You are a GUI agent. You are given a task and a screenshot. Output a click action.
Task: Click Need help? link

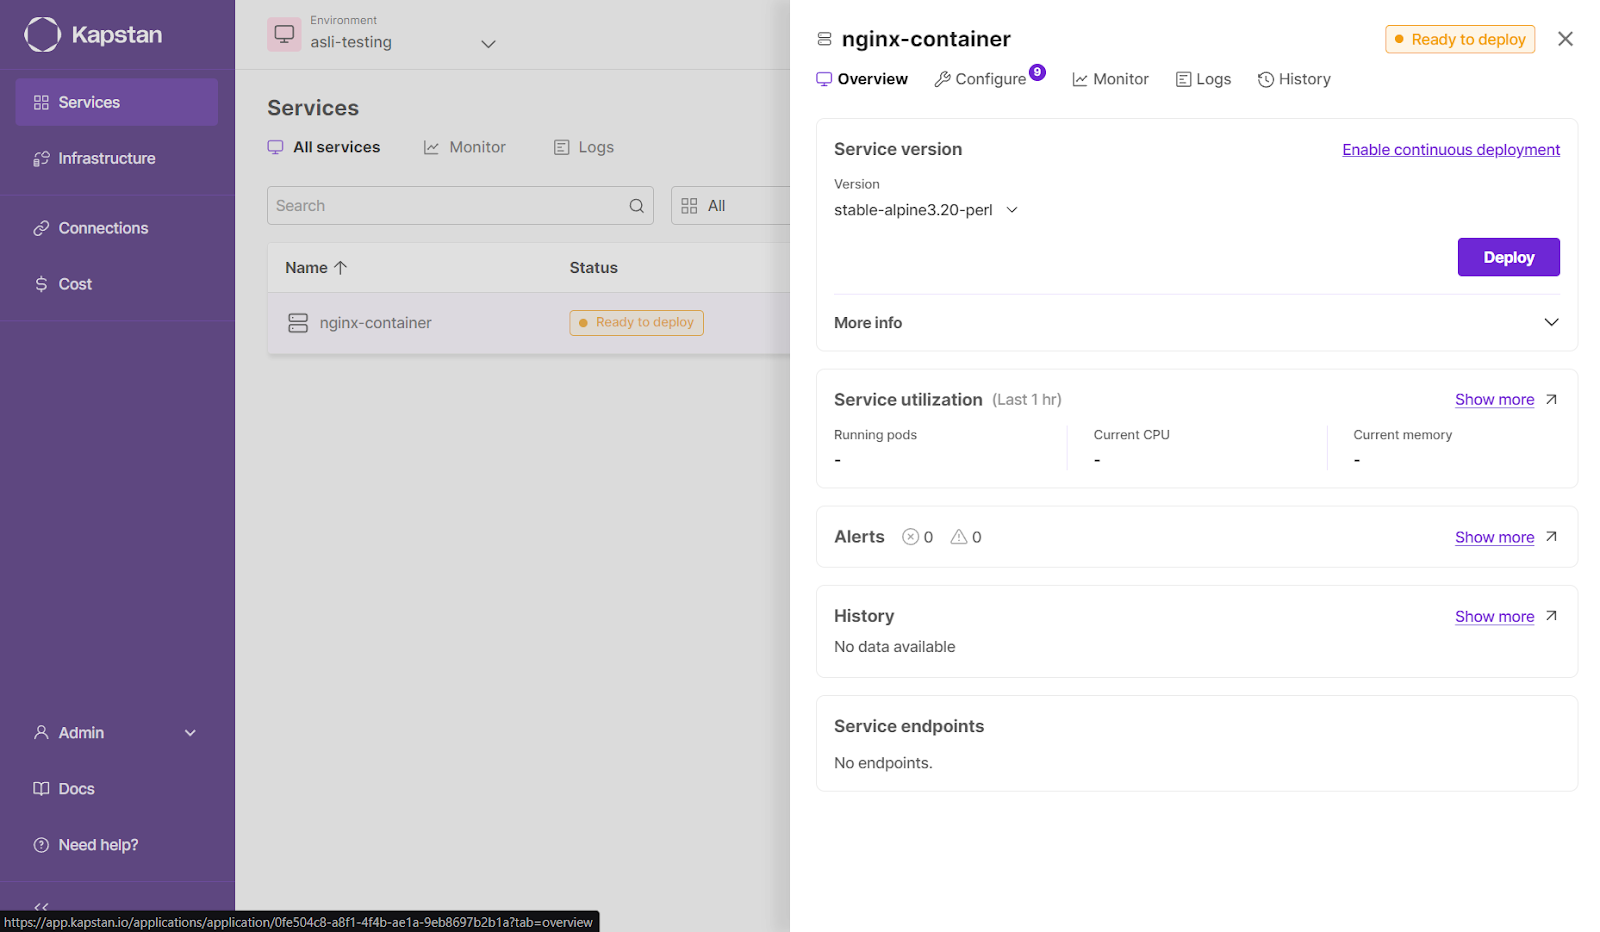[x=98, y=845]
